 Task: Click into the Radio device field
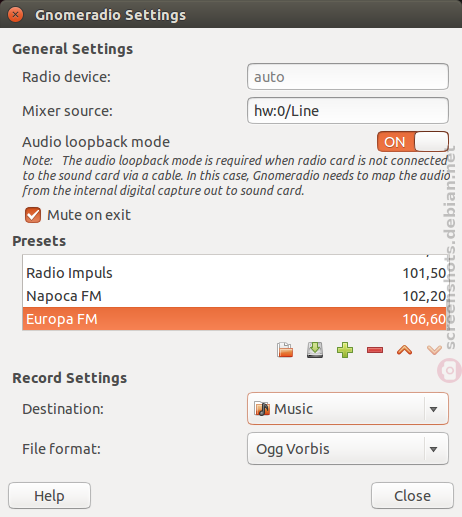[x=348, y=77]
